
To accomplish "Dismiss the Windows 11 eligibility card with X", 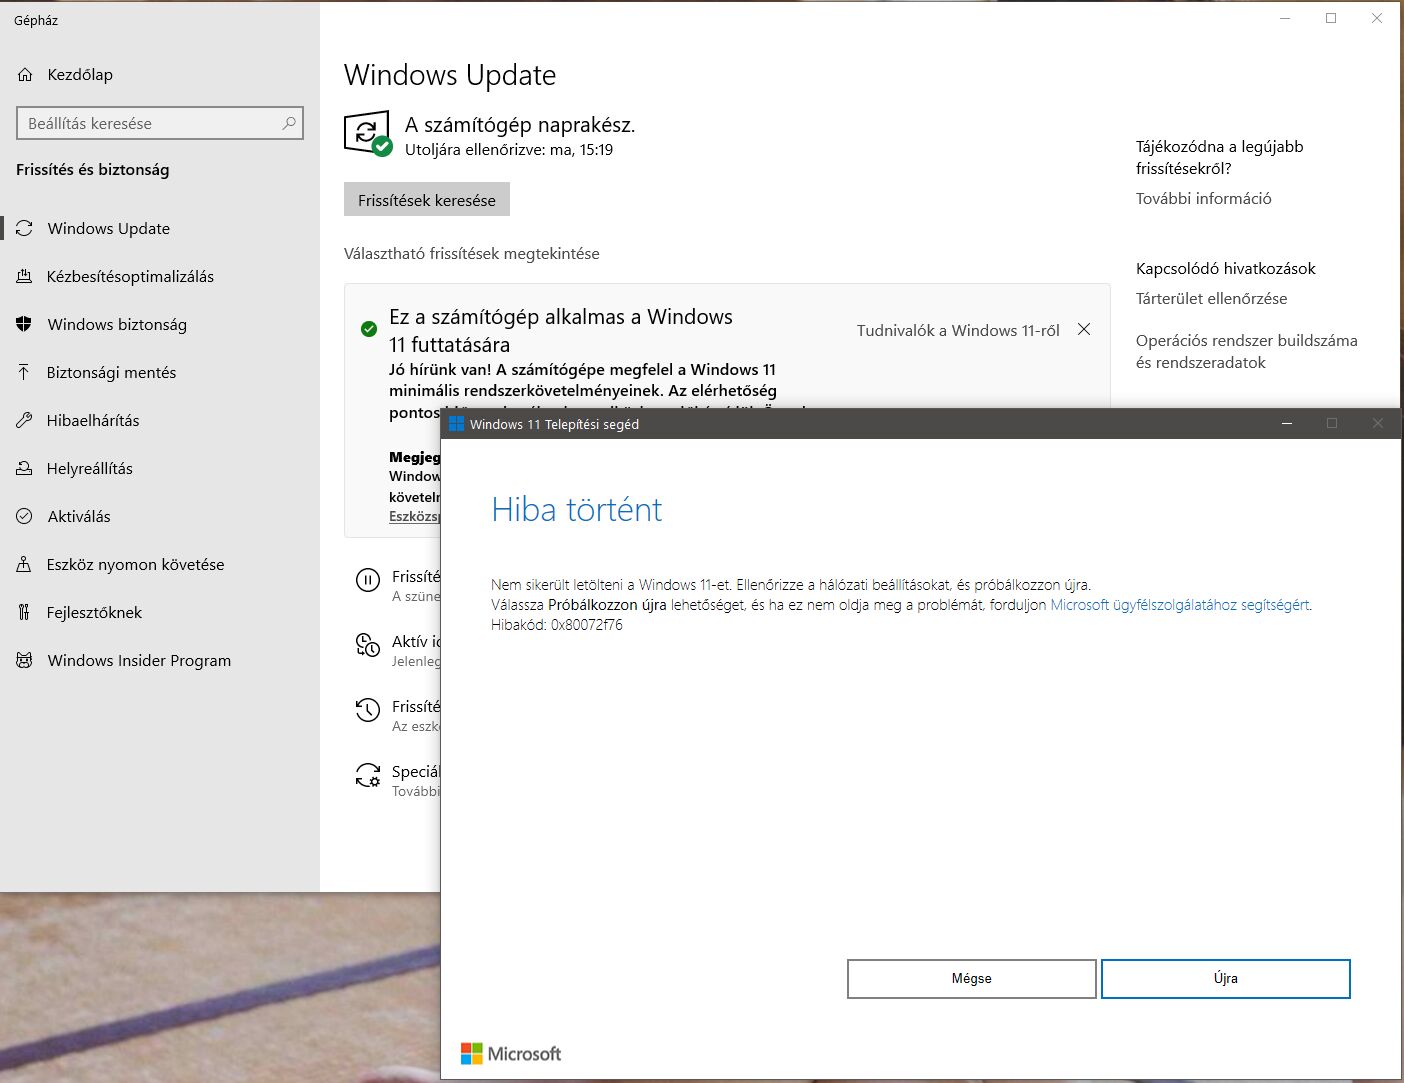I will (x=1084, y=329).
